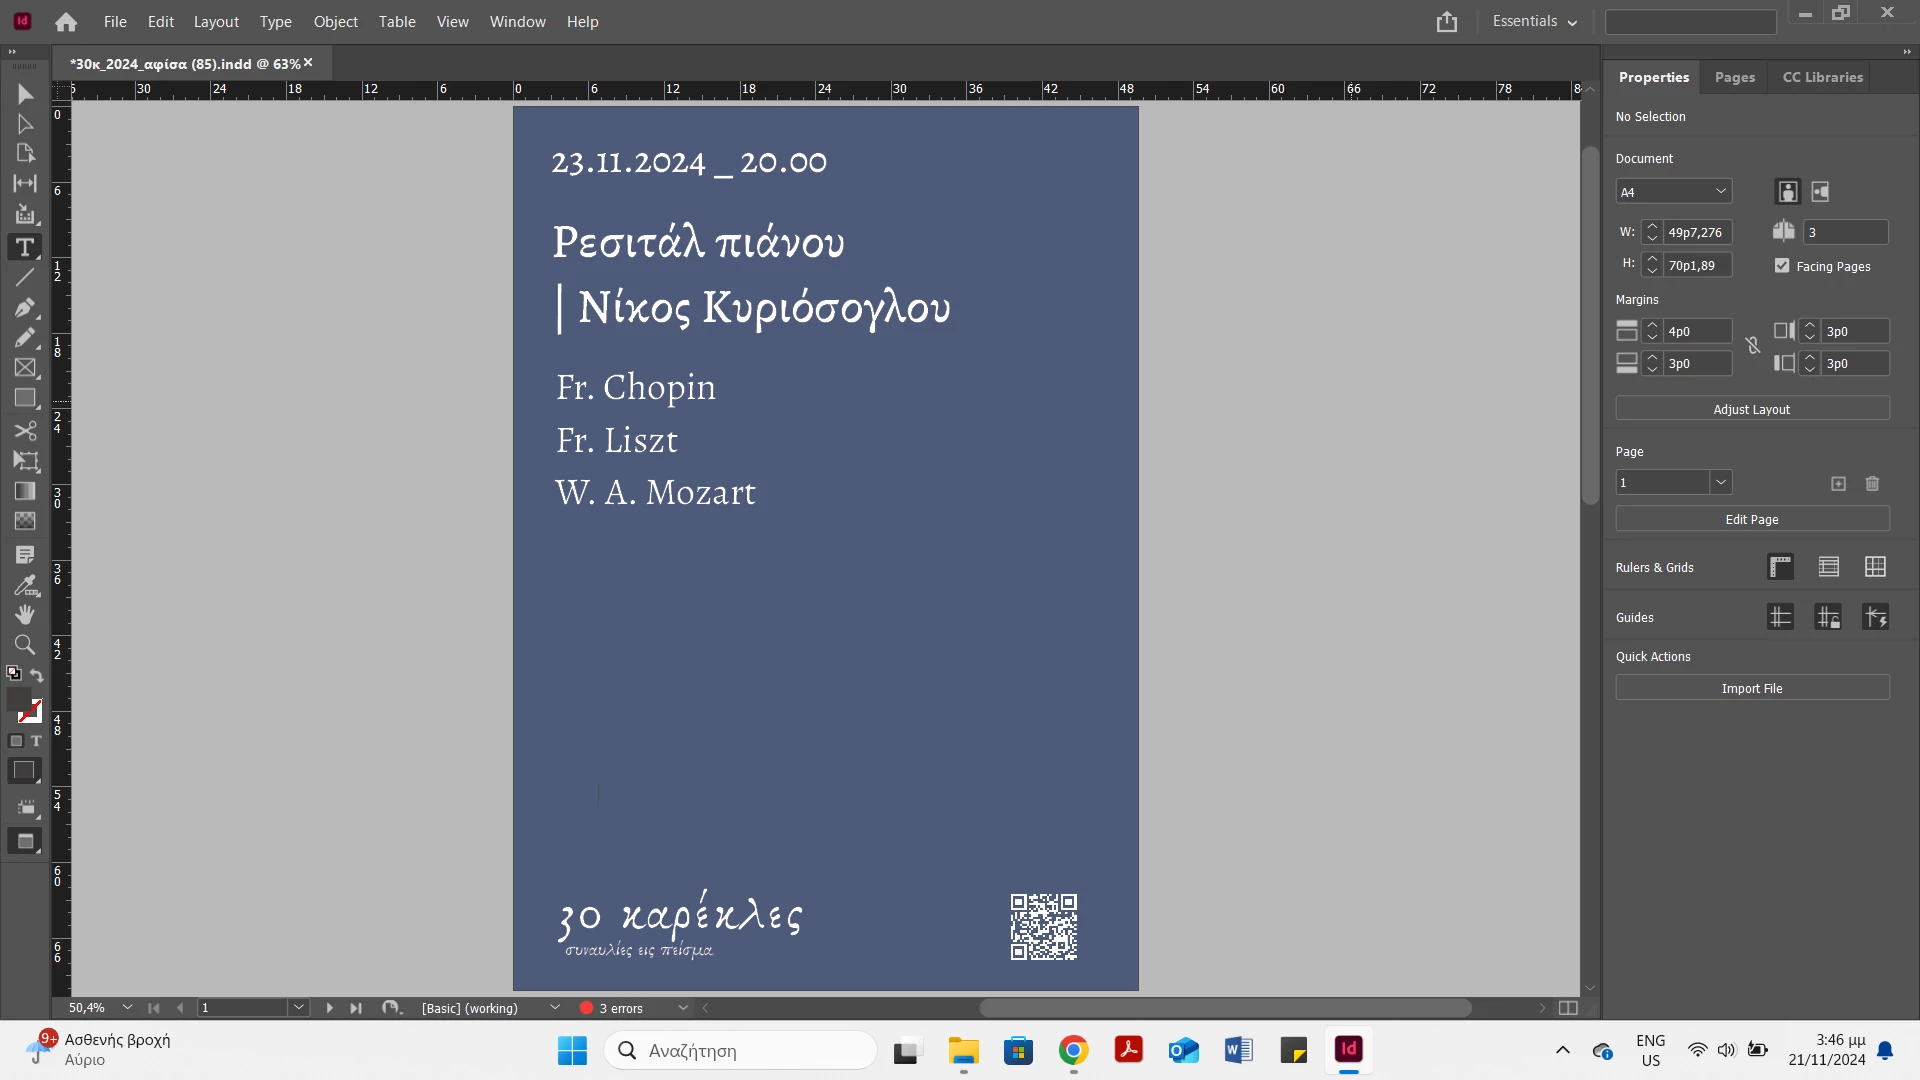Select the Gradient Swatch tool
Screen dimensions: 1920x1080
point(25,491)
